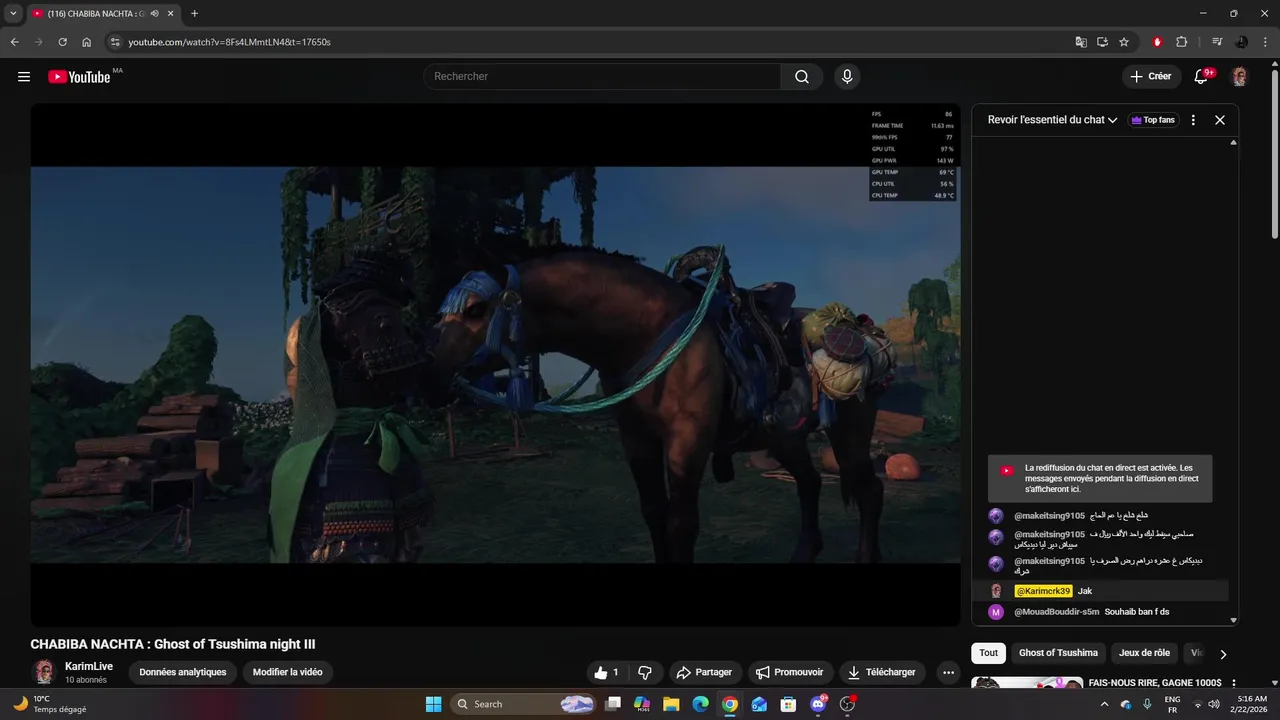Expand the tab search dropdown arrow
The width and height of the screenshot is (1280, 720).
pos(13,14)
